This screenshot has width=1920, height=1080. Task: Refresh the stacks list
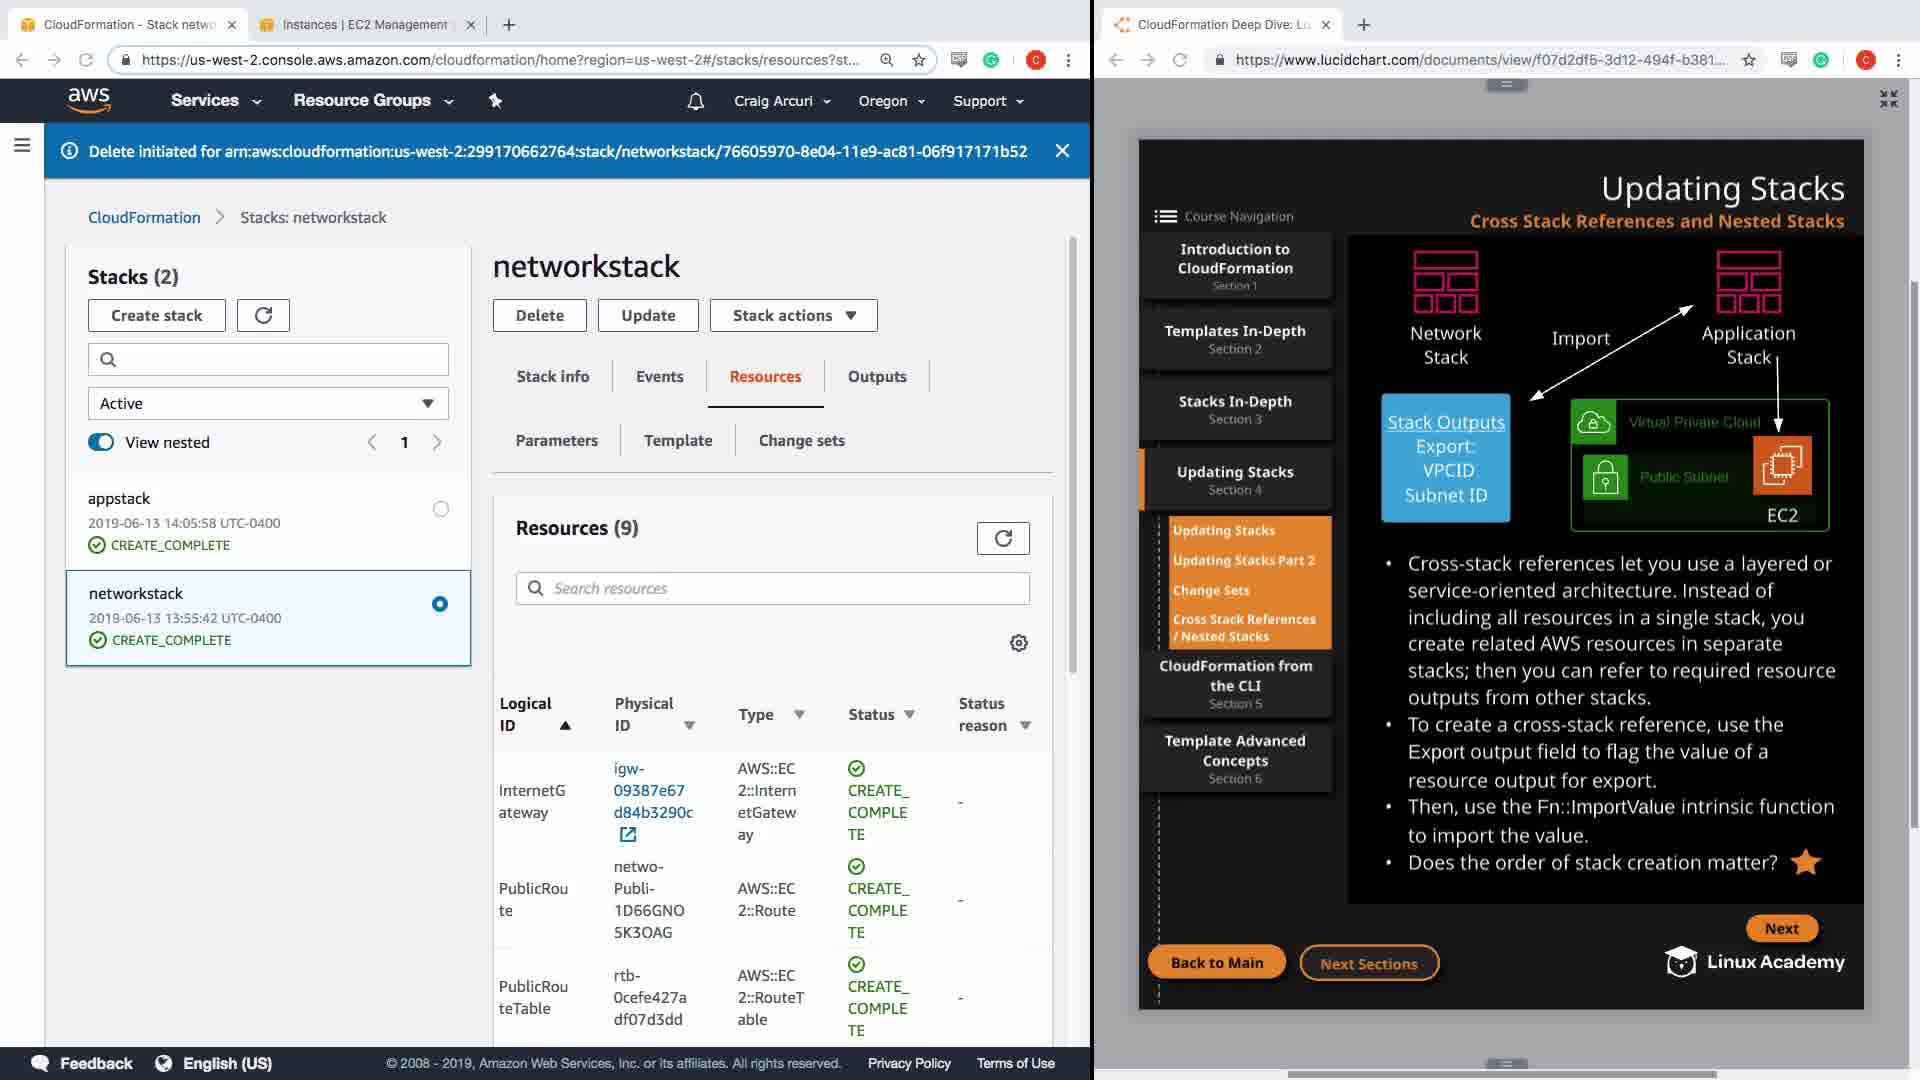coord(263,315)
